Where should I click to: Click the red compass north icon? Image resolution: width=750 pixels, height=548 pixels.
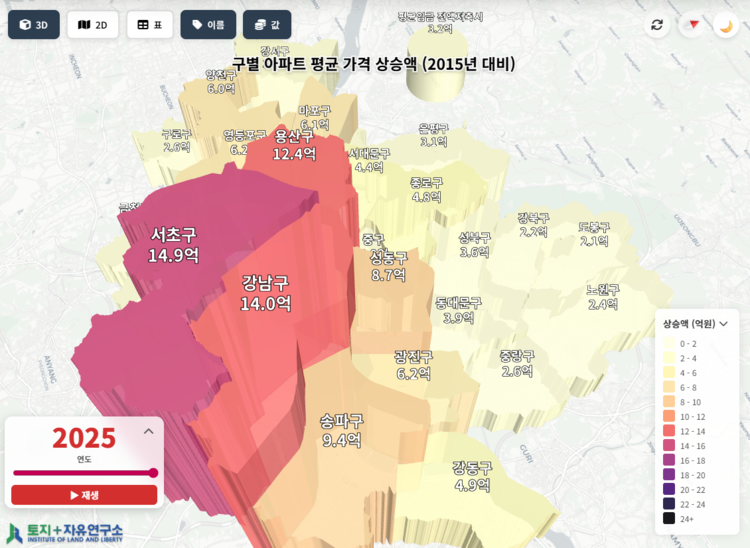(691, 25)
